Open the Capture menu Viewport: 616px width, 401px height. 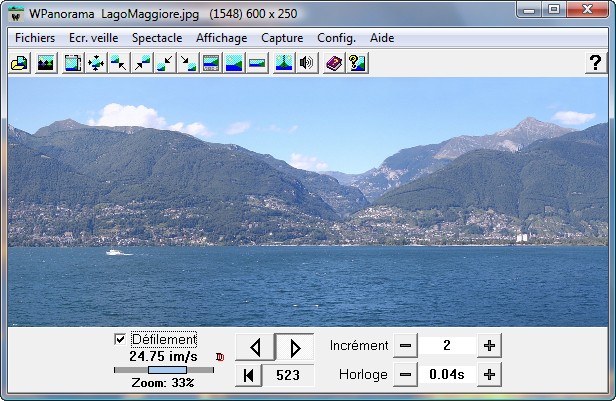click(x=282, y=38)
